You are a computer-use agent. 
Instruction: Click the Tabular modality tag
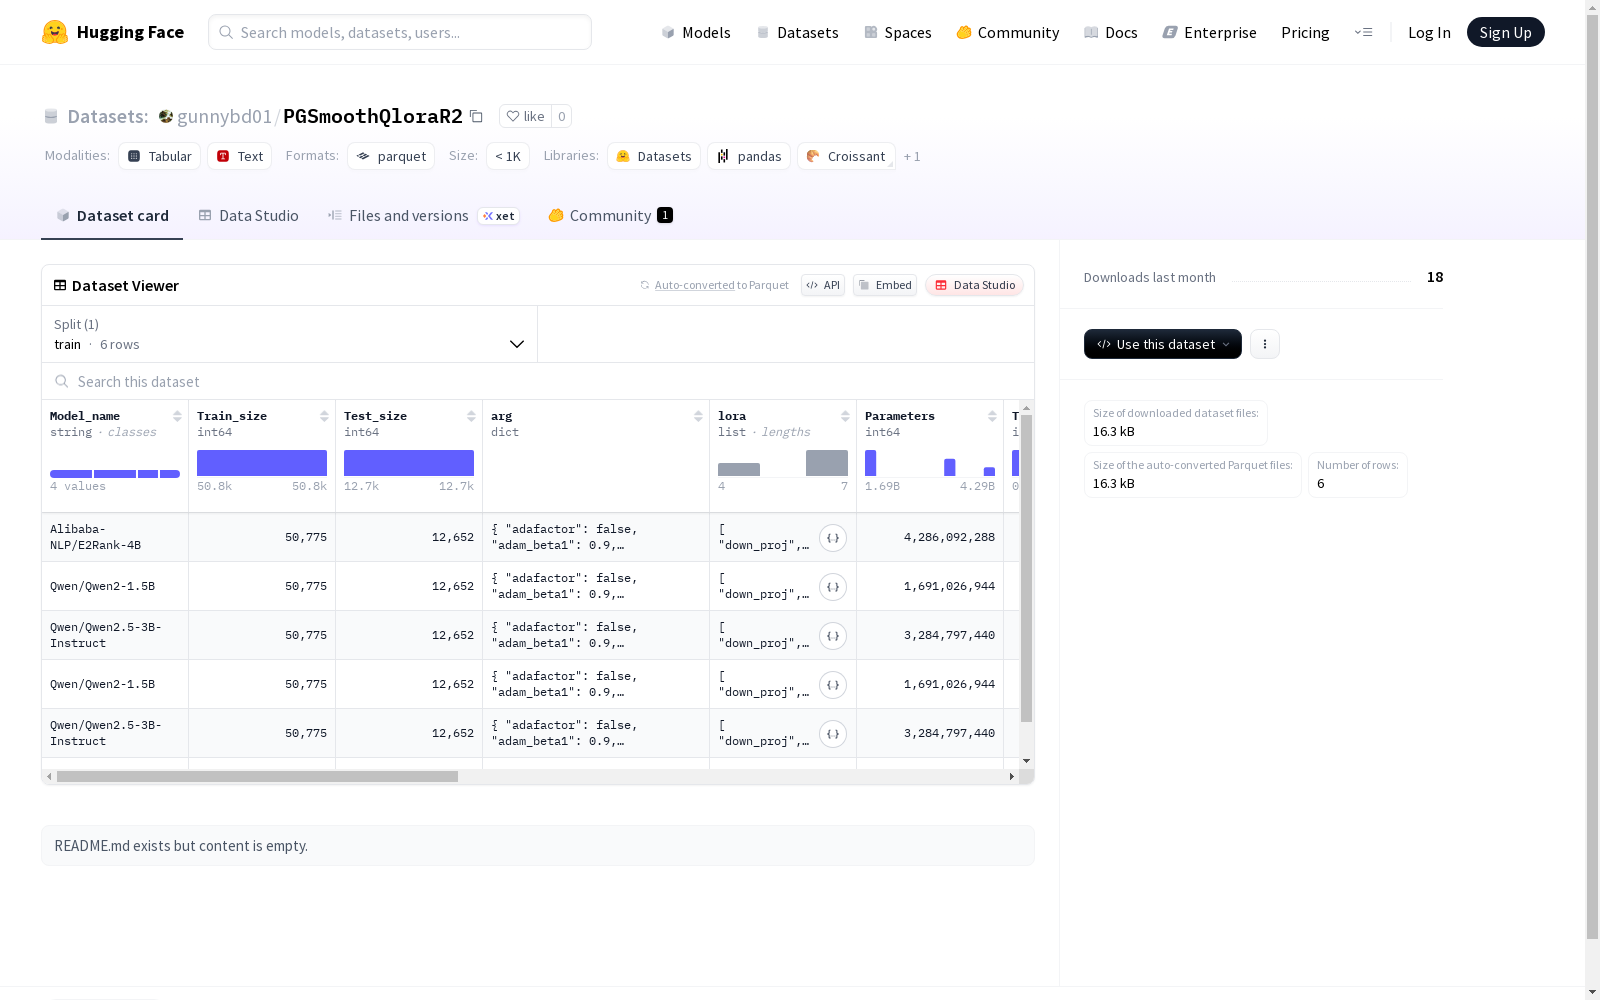click(x=160, y=156)
